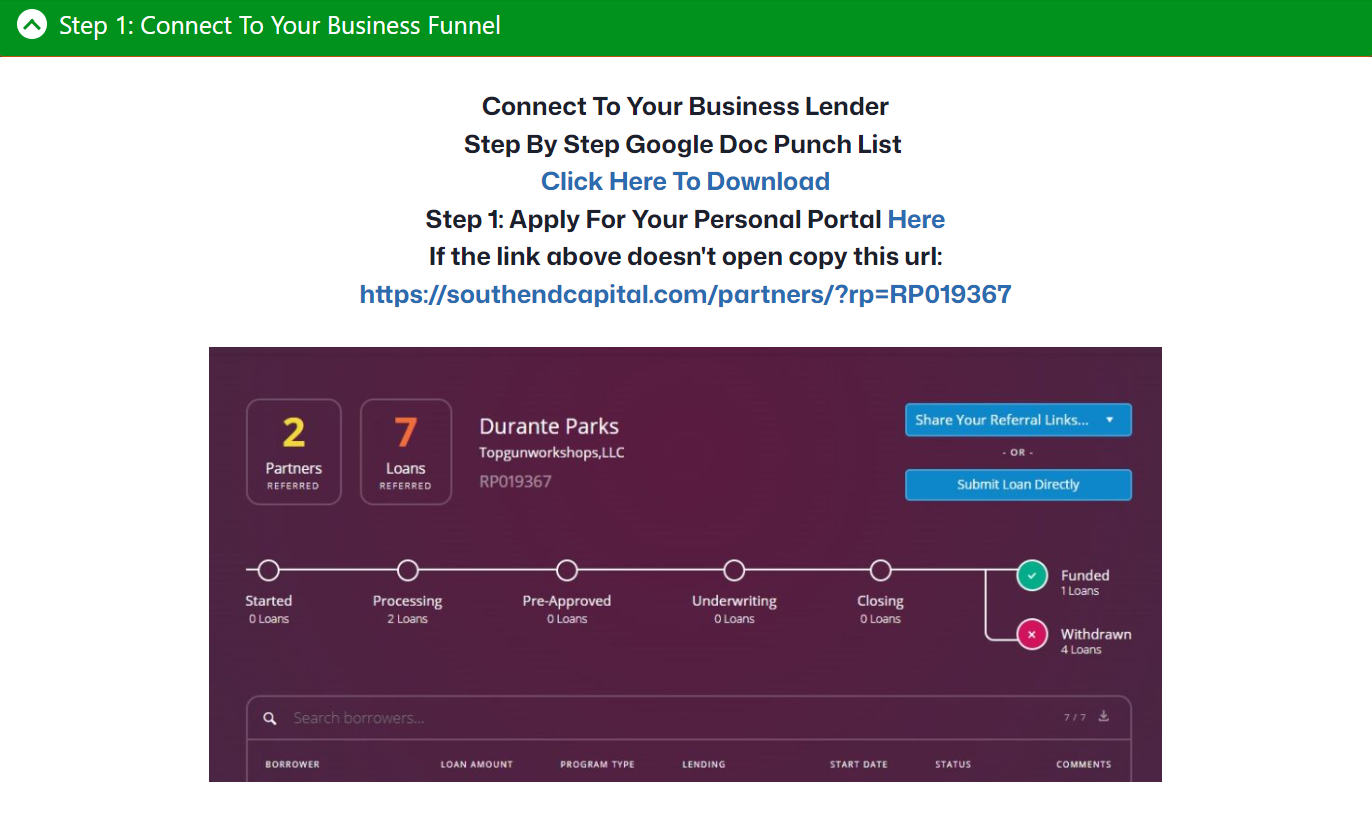Screen dimensions: 1372x825
Task: Click the Pre-Approved stage circle marker
Action: (567, 570)
